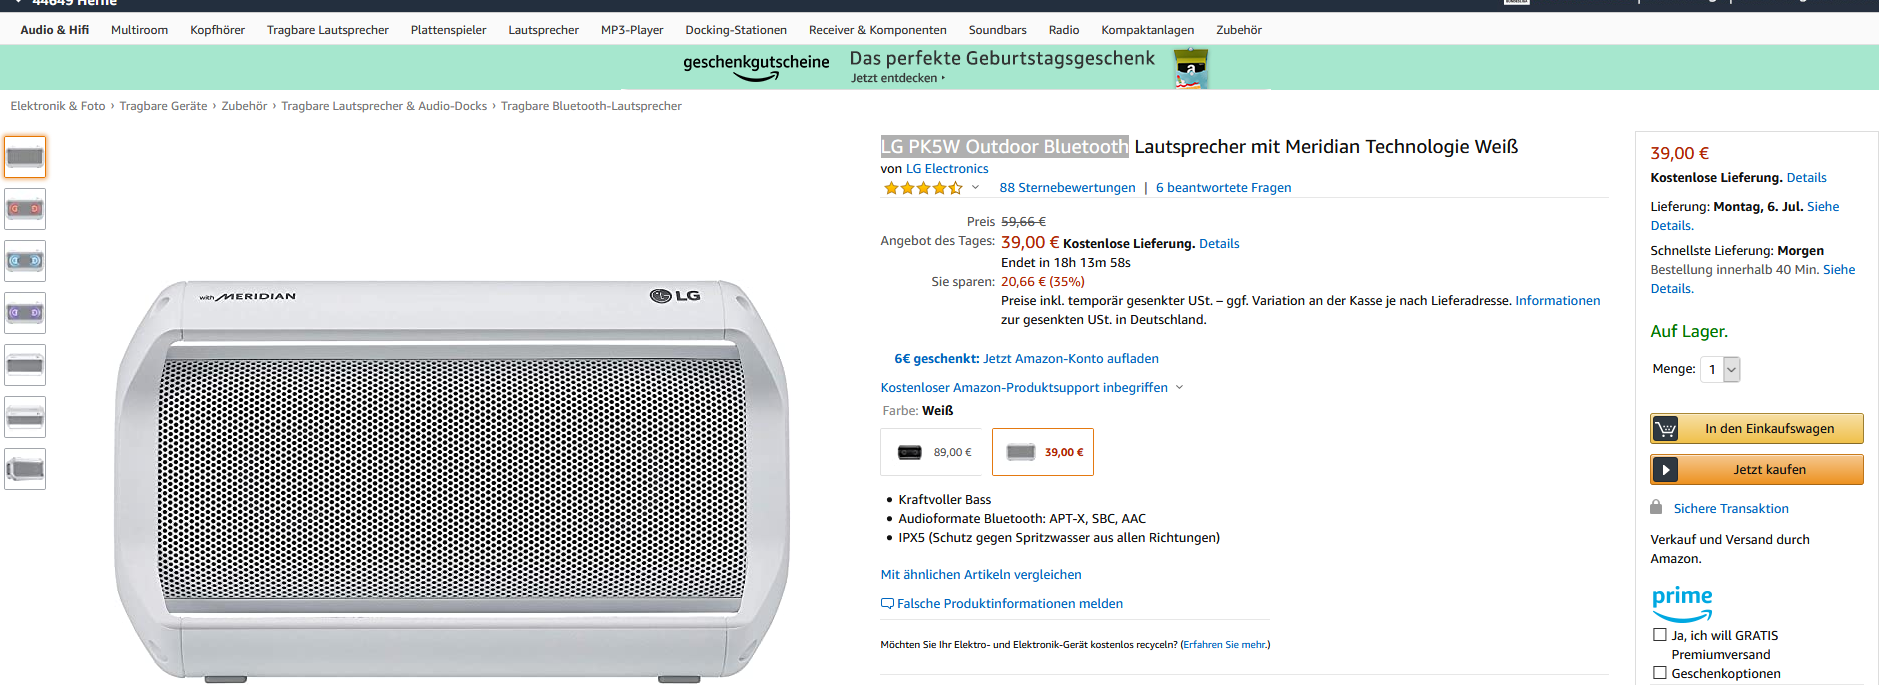Expand Kostenloser Amazon-Produktsupport section

click(1179, 388)
